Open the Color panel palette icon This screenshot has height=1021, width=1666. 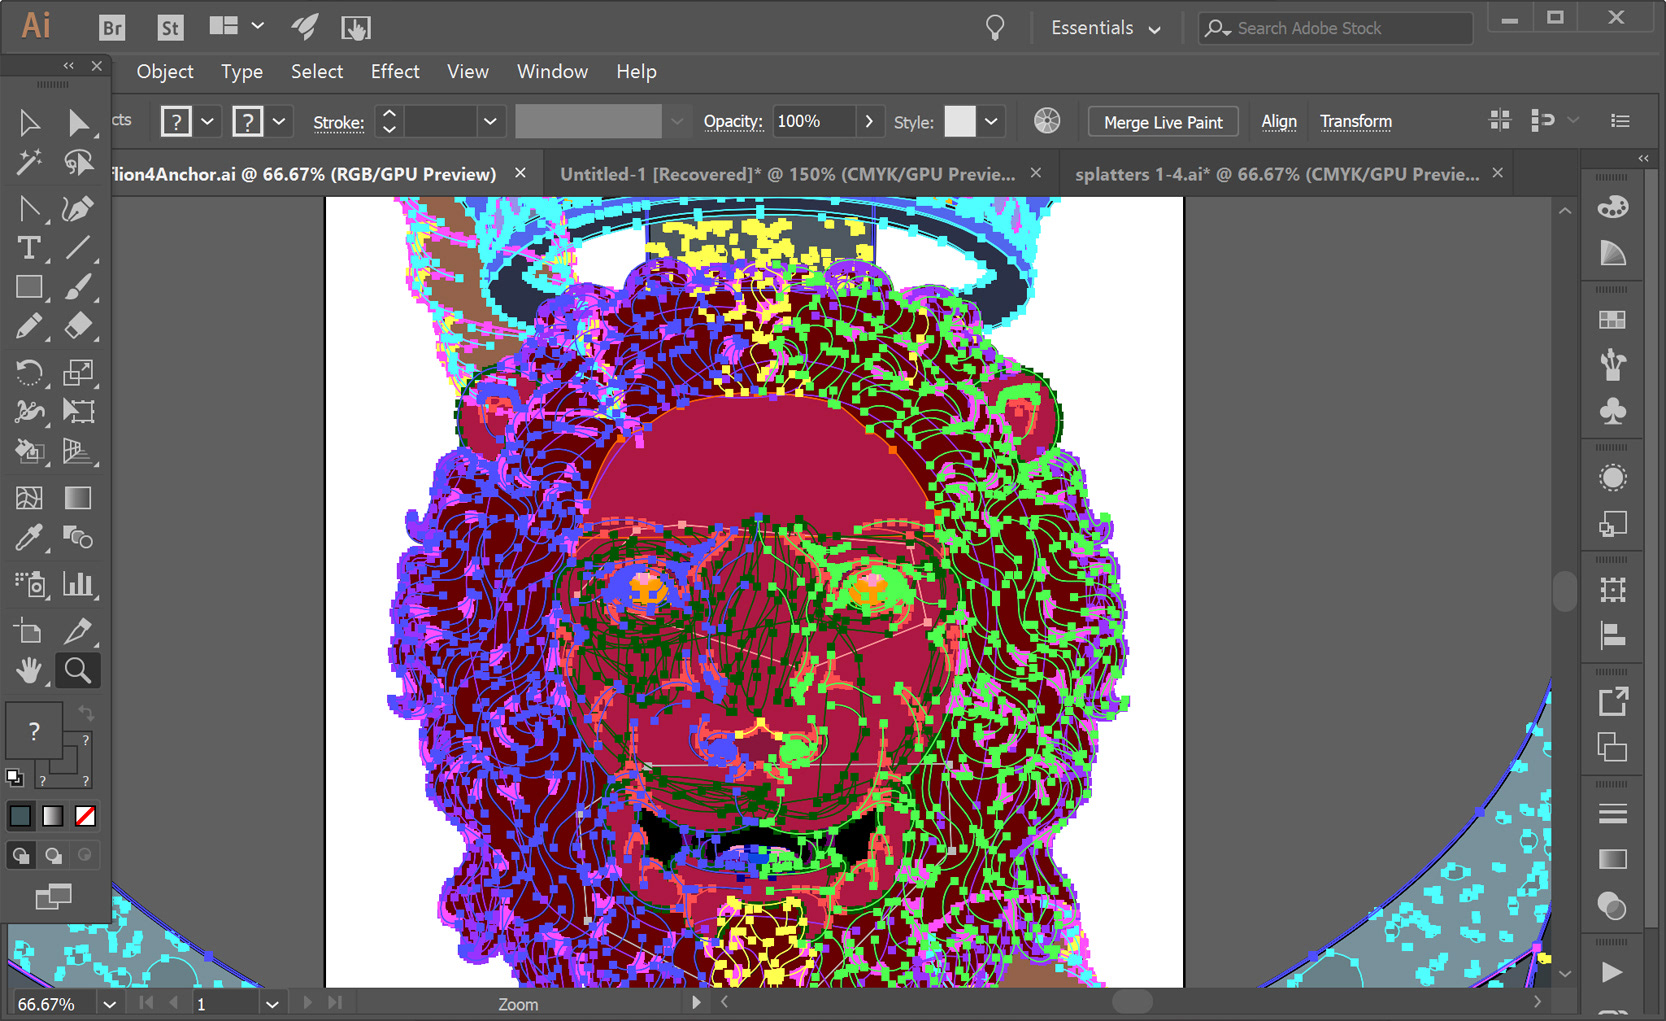pyautogui.click(x=1612, y=207)
